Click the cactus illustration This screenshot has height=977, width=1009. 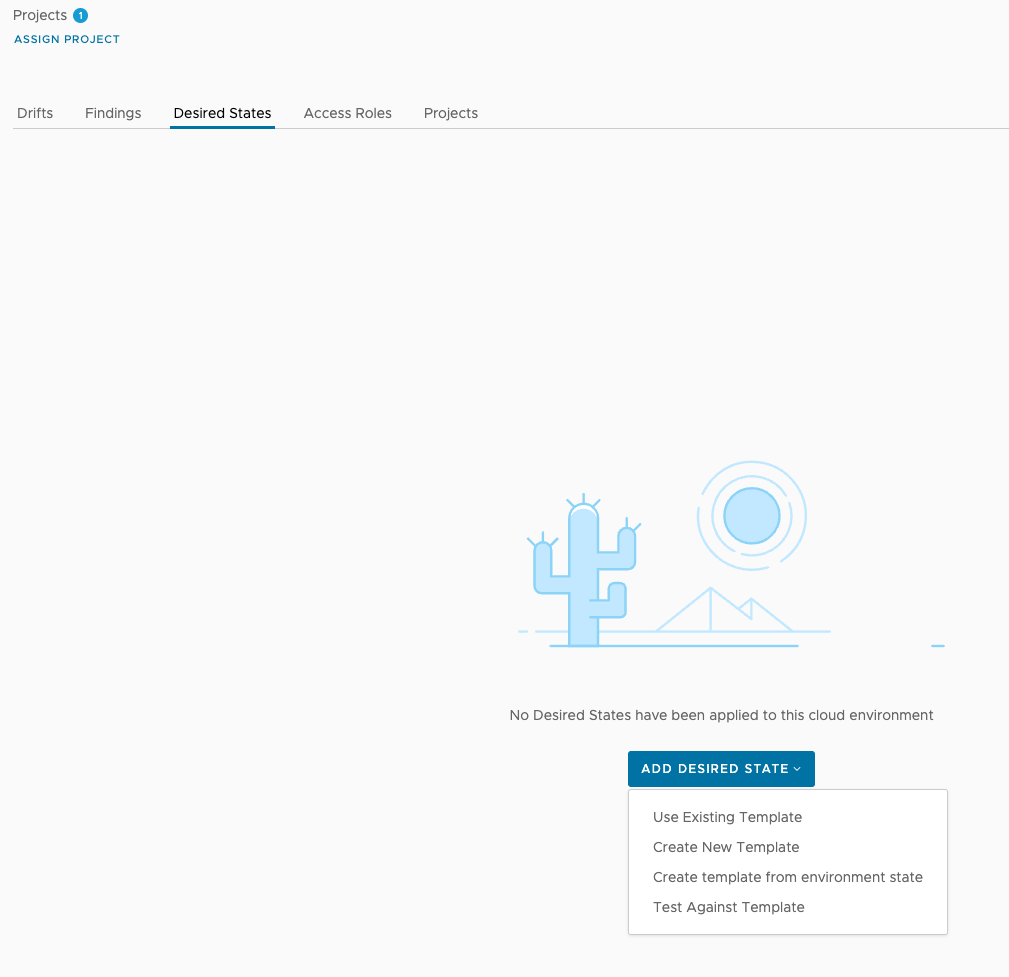[584, 570]
